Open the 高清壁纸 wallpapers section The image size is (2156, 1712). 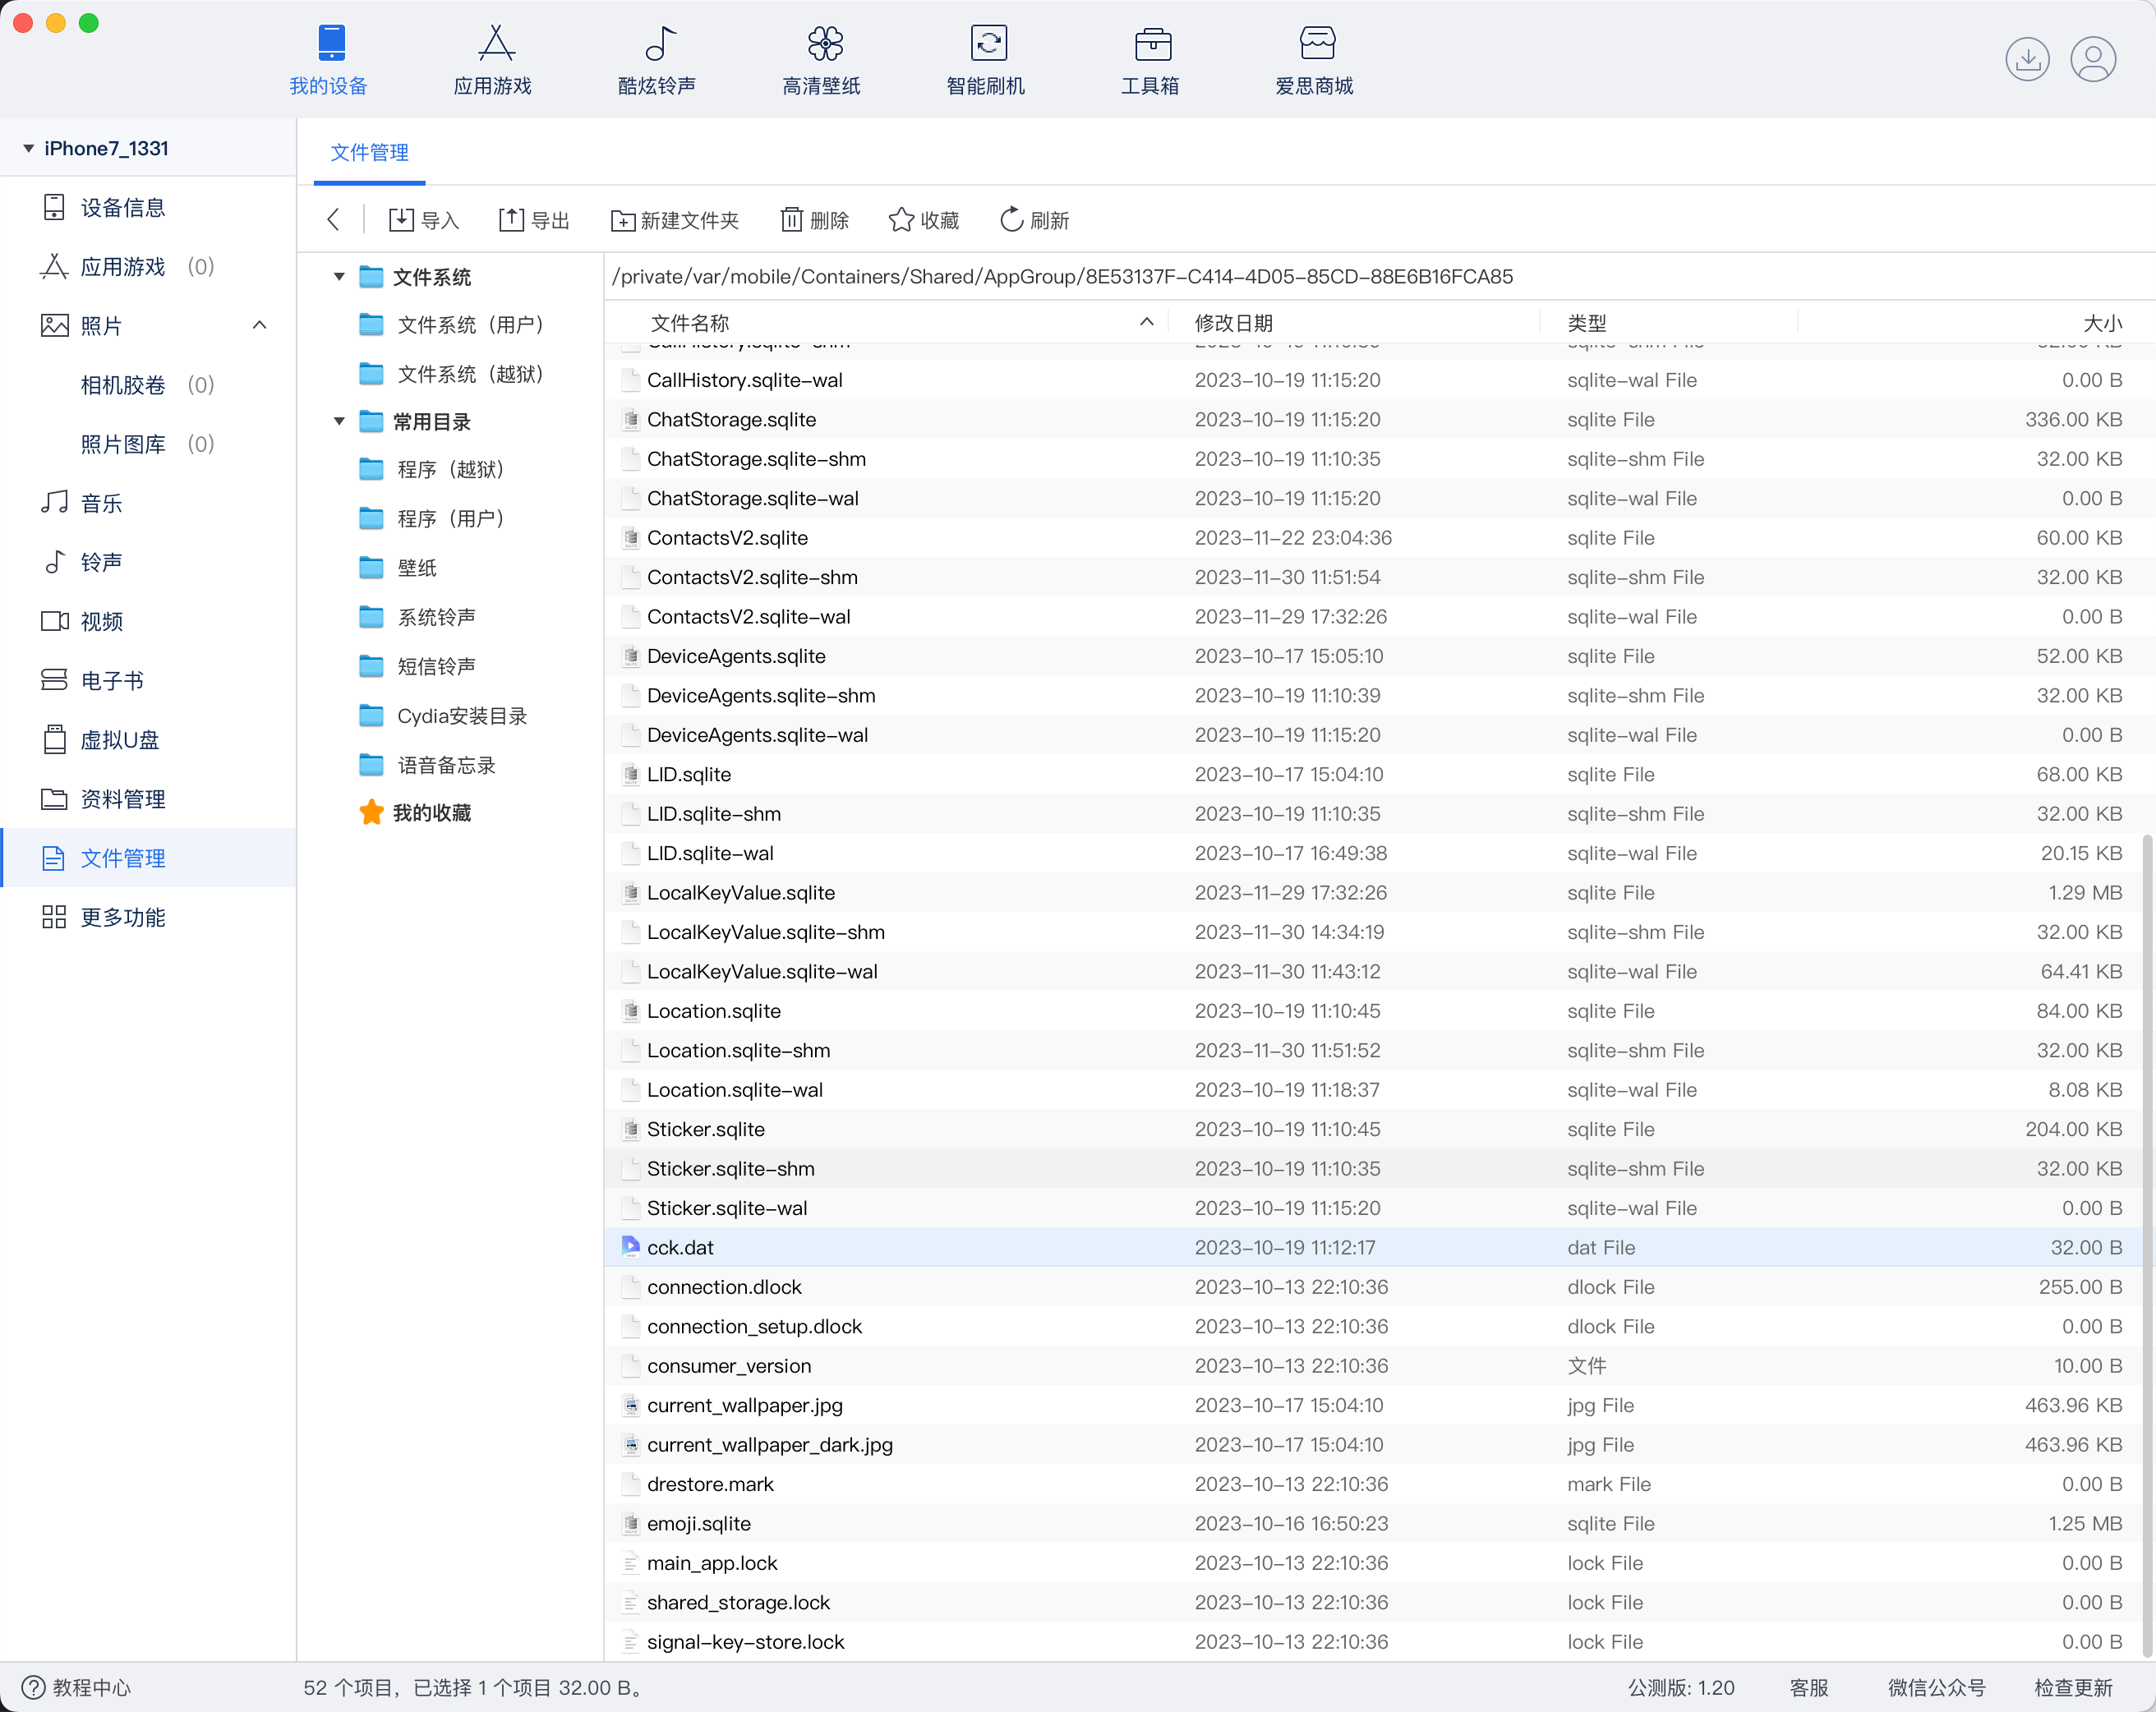pos(822,61)
